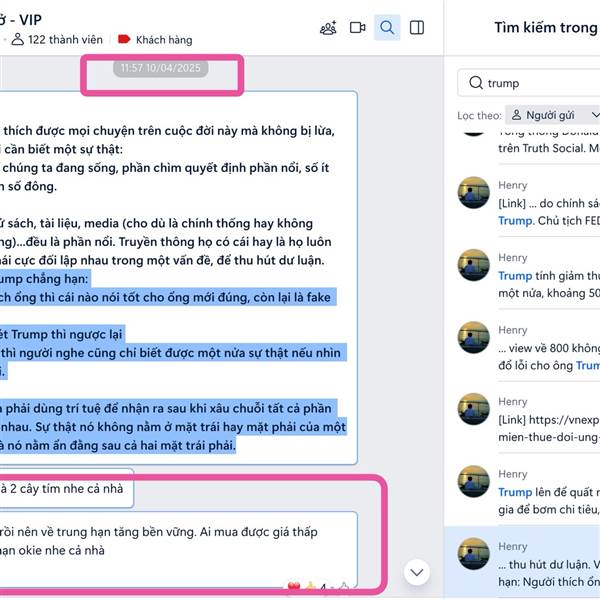The width and height of the screenshot is (600, 600).
Task: Click the search field containing trump
Action: pos(528,83)
